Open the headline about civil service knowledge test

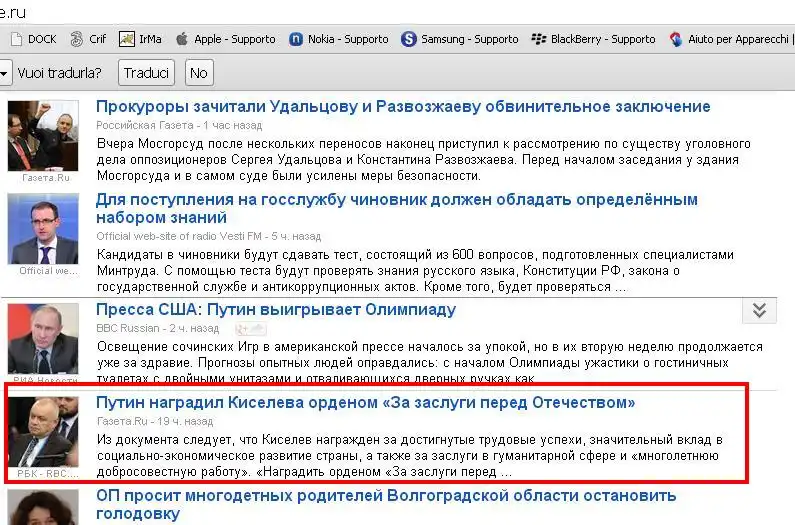coord(396,209)
